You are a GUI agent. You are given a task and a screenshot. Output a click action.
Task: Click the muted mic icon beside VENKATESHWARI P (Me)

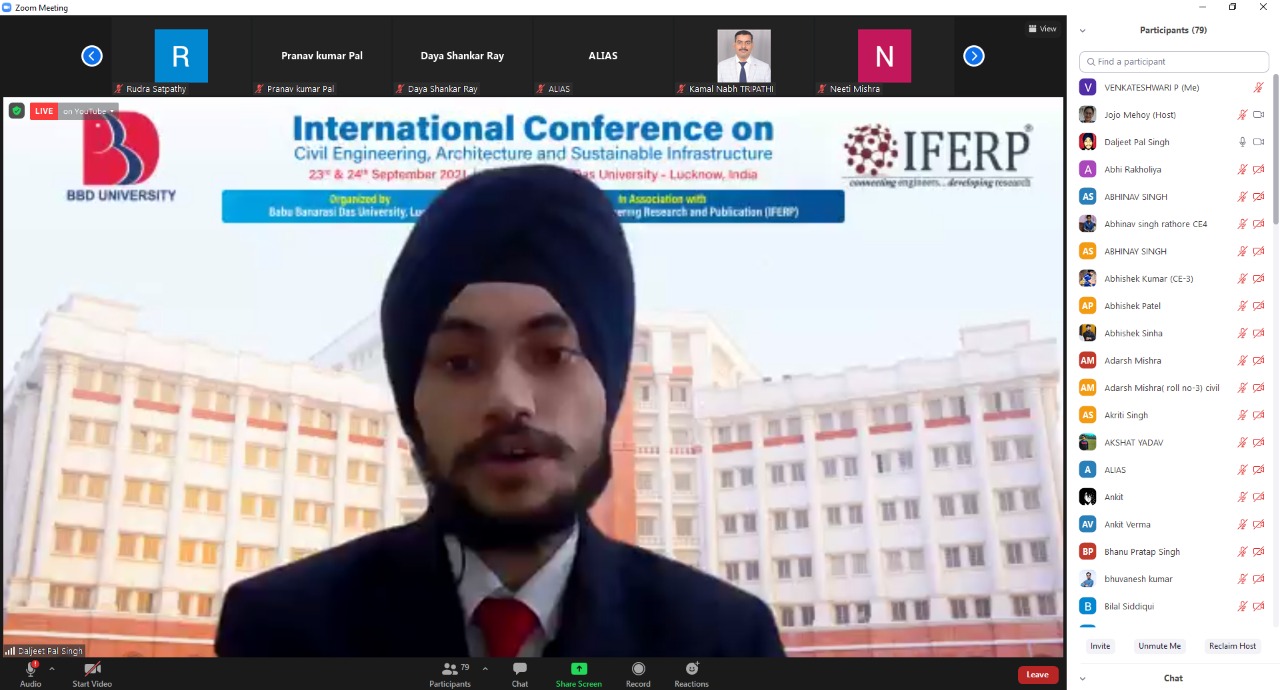1259,88
